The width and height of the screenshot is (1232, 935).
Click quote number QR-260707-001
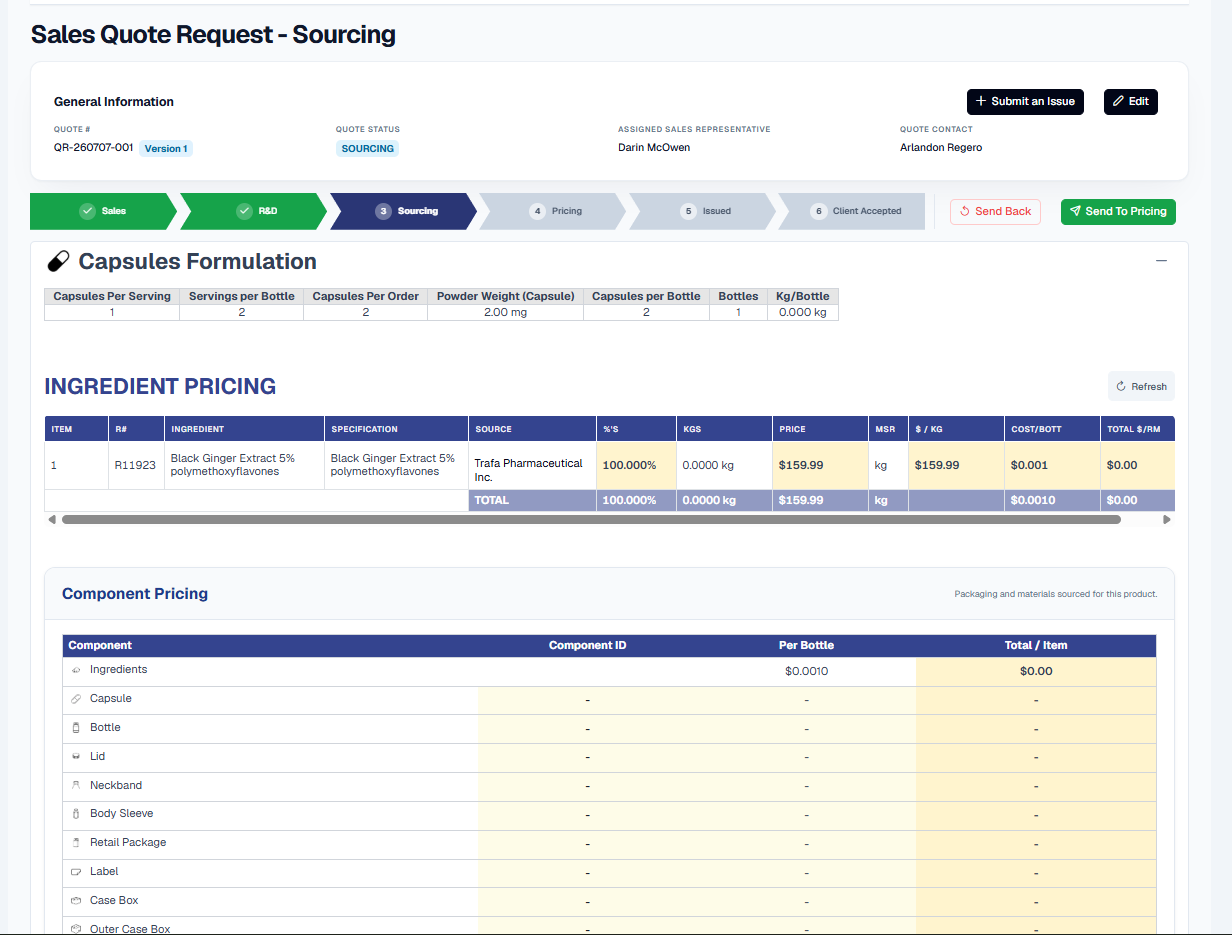[x=93, y=147]
